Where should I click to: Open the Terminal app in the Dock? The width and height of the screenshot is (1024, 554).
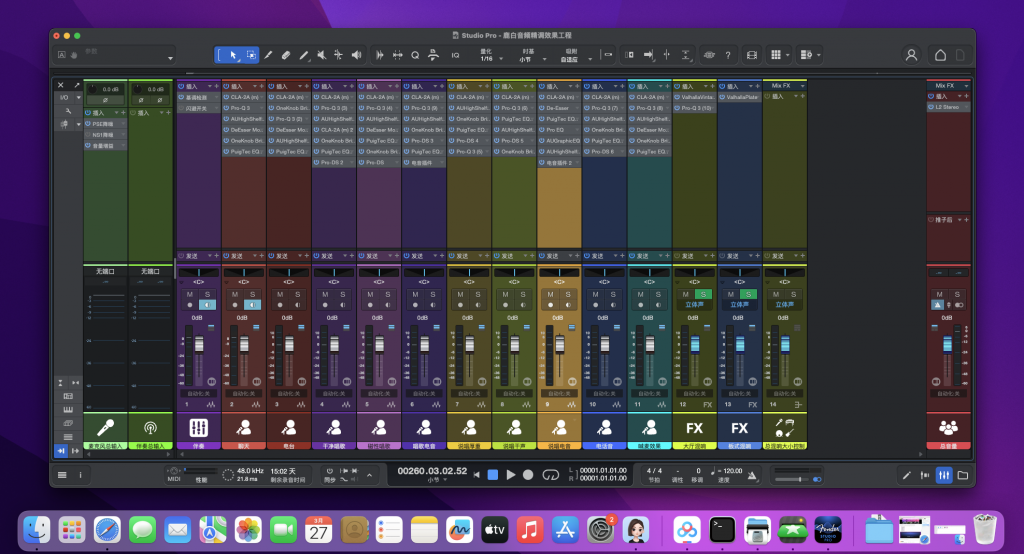(723, 527)
